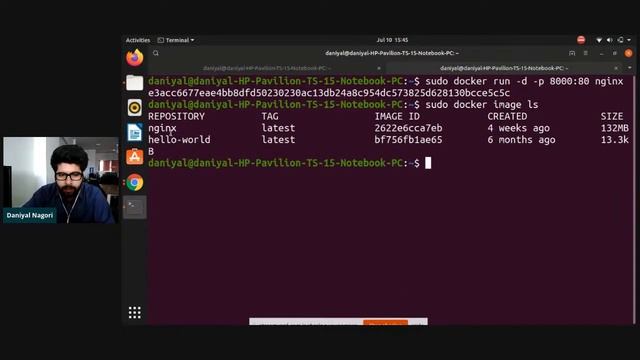This screenshot has width=640, height=360.
Task: Launch Rhythmbox from the dock
Action: (135, 108)
